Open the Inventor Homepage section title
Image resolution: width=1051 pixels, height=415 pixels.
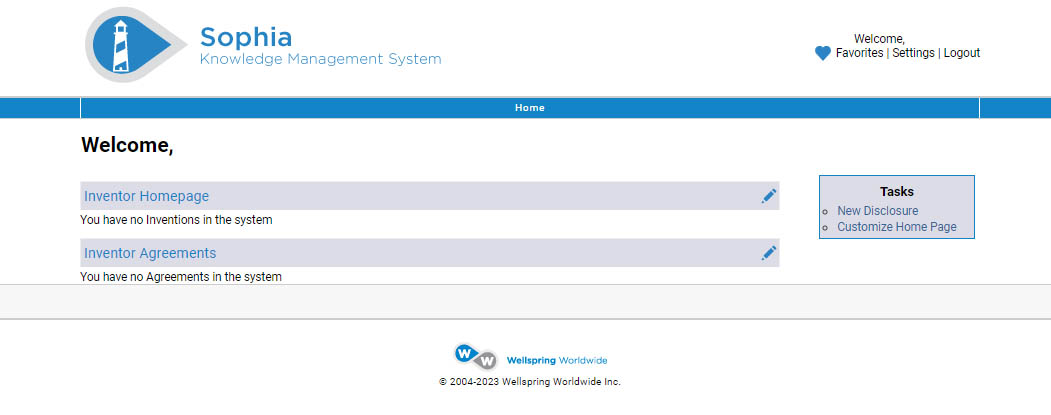click(146, 196)
